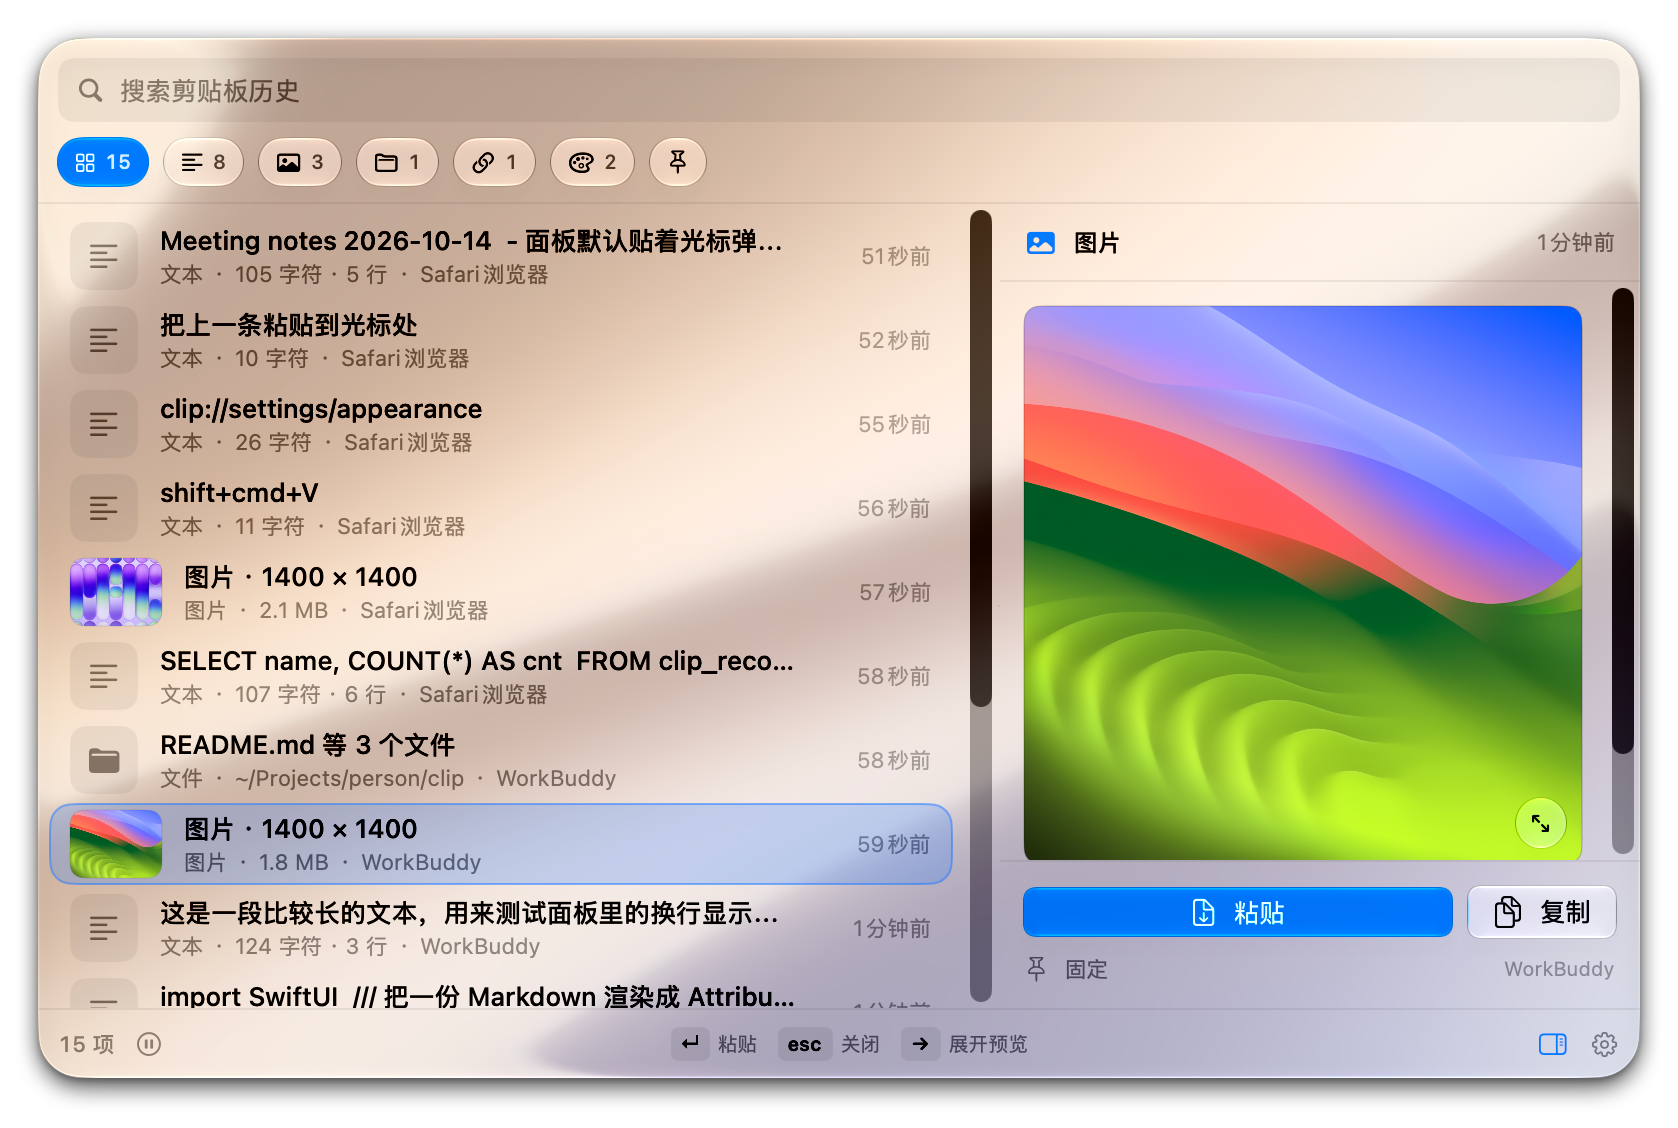Show pinned items filter

tap(678, 162)
